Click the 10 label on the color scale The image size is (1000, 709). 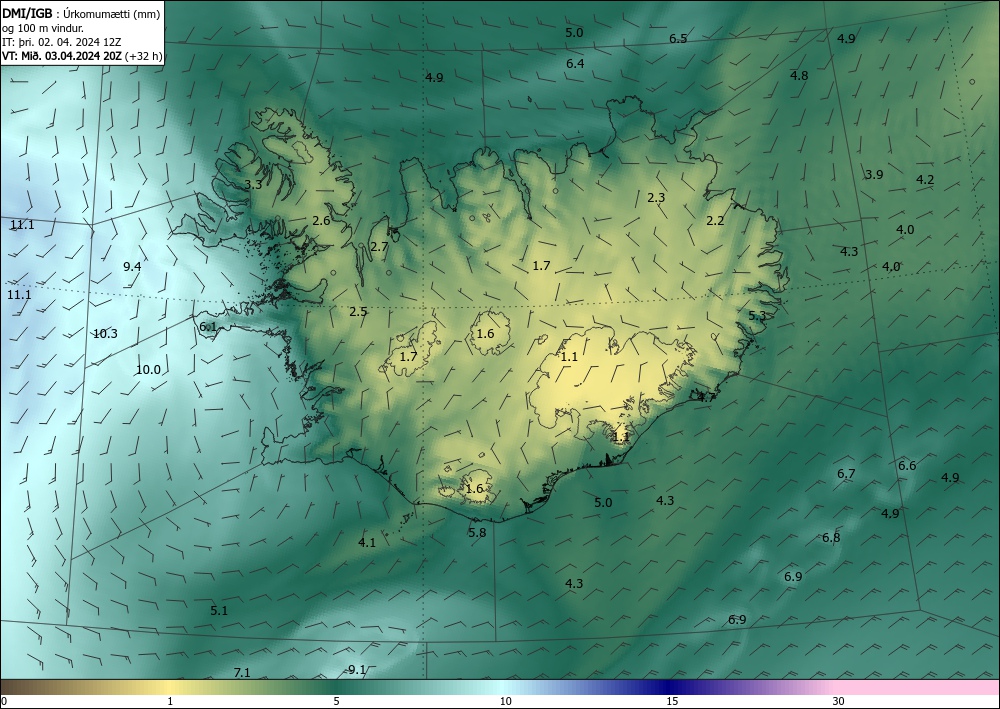pyautogui.click(x=506, y=701)
